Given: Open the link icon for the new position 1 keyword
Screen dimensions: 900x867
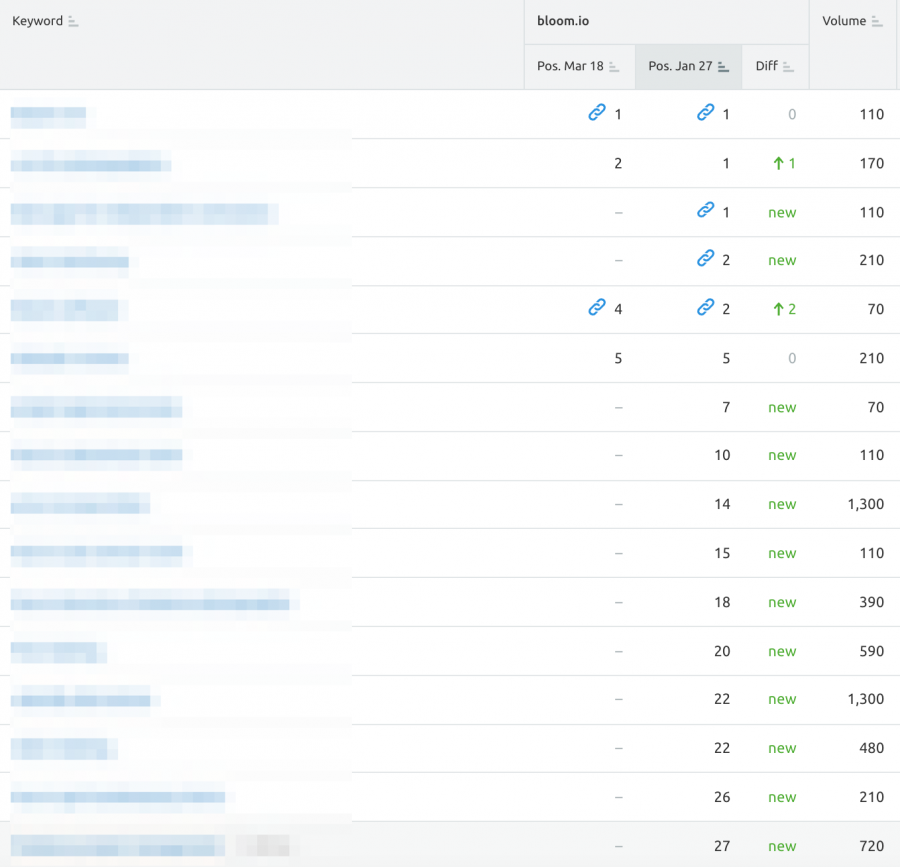Looking at the screenshot, I should 706,211.
